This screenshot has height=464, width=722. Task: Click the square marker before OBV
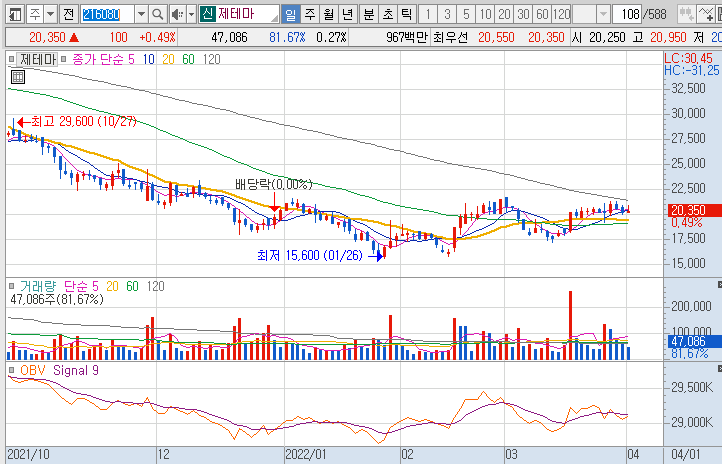pyautogui.click(x=12, y=370)
